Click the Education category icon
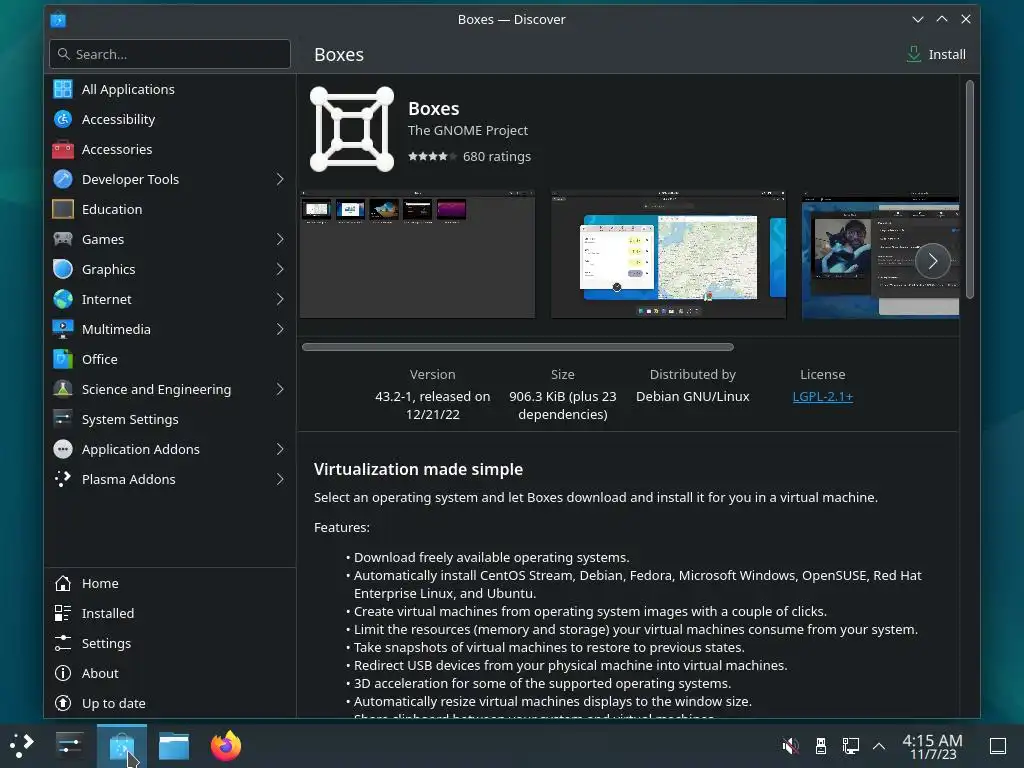Screen dimensions: 1024x768 pyautogui.click(x=63, y=209)
